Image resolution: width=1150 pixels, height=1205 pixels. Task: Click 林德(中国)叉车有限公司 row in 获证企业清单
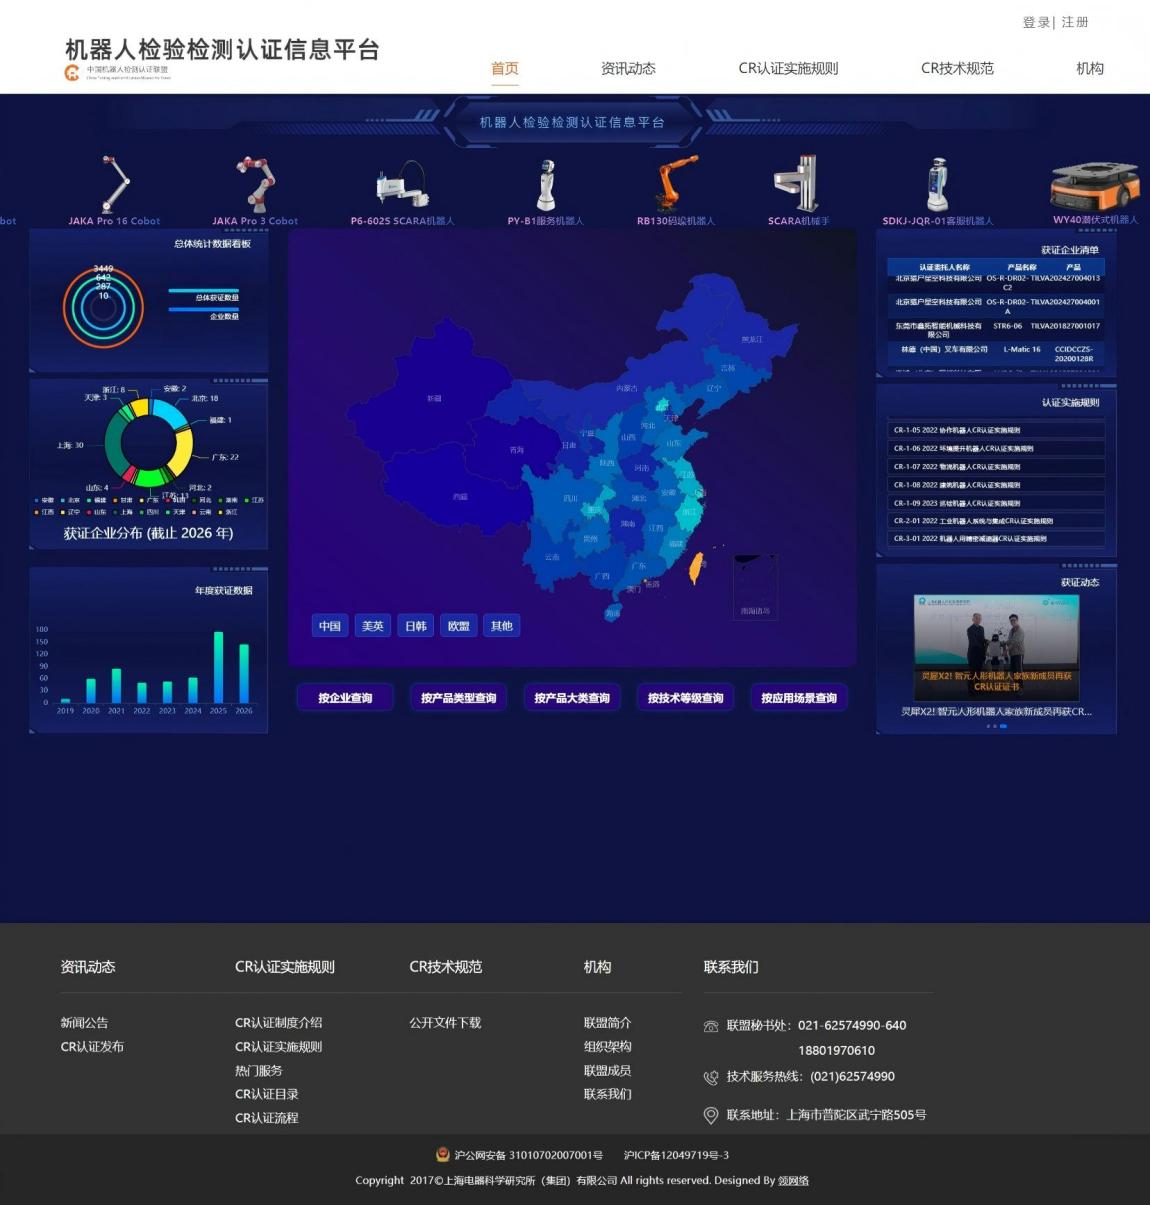(x=996, y=354)
